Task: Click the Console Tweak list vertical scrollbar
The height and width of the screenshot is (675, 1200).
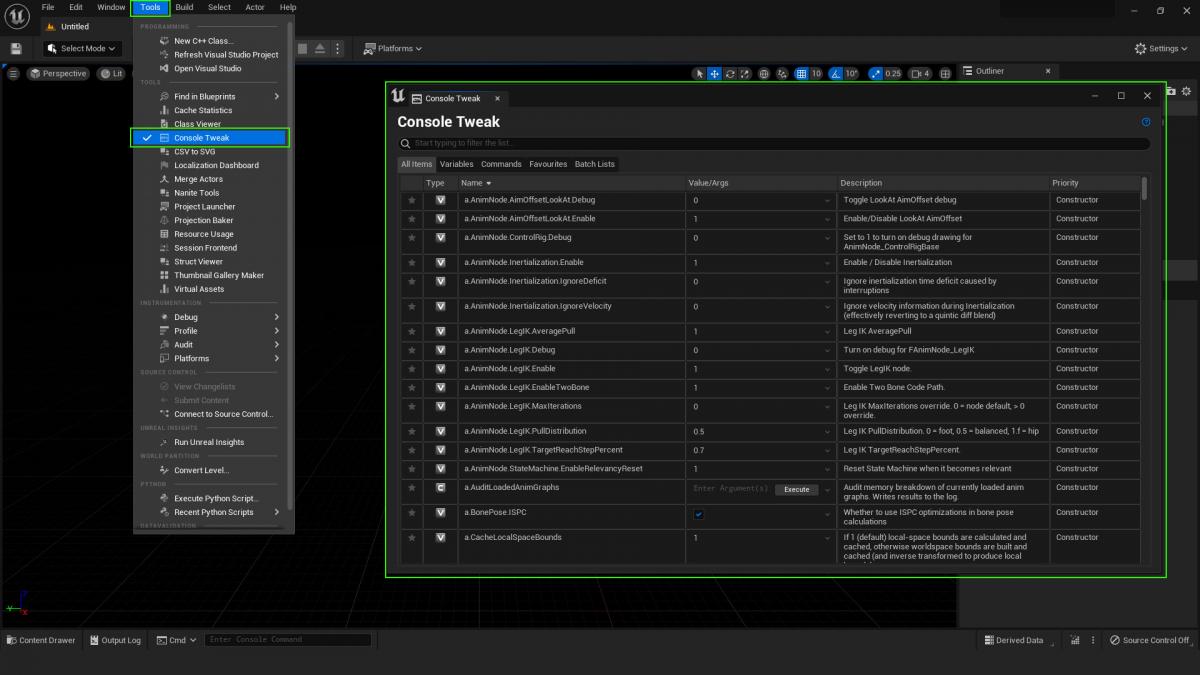Action: [1144, 188]
